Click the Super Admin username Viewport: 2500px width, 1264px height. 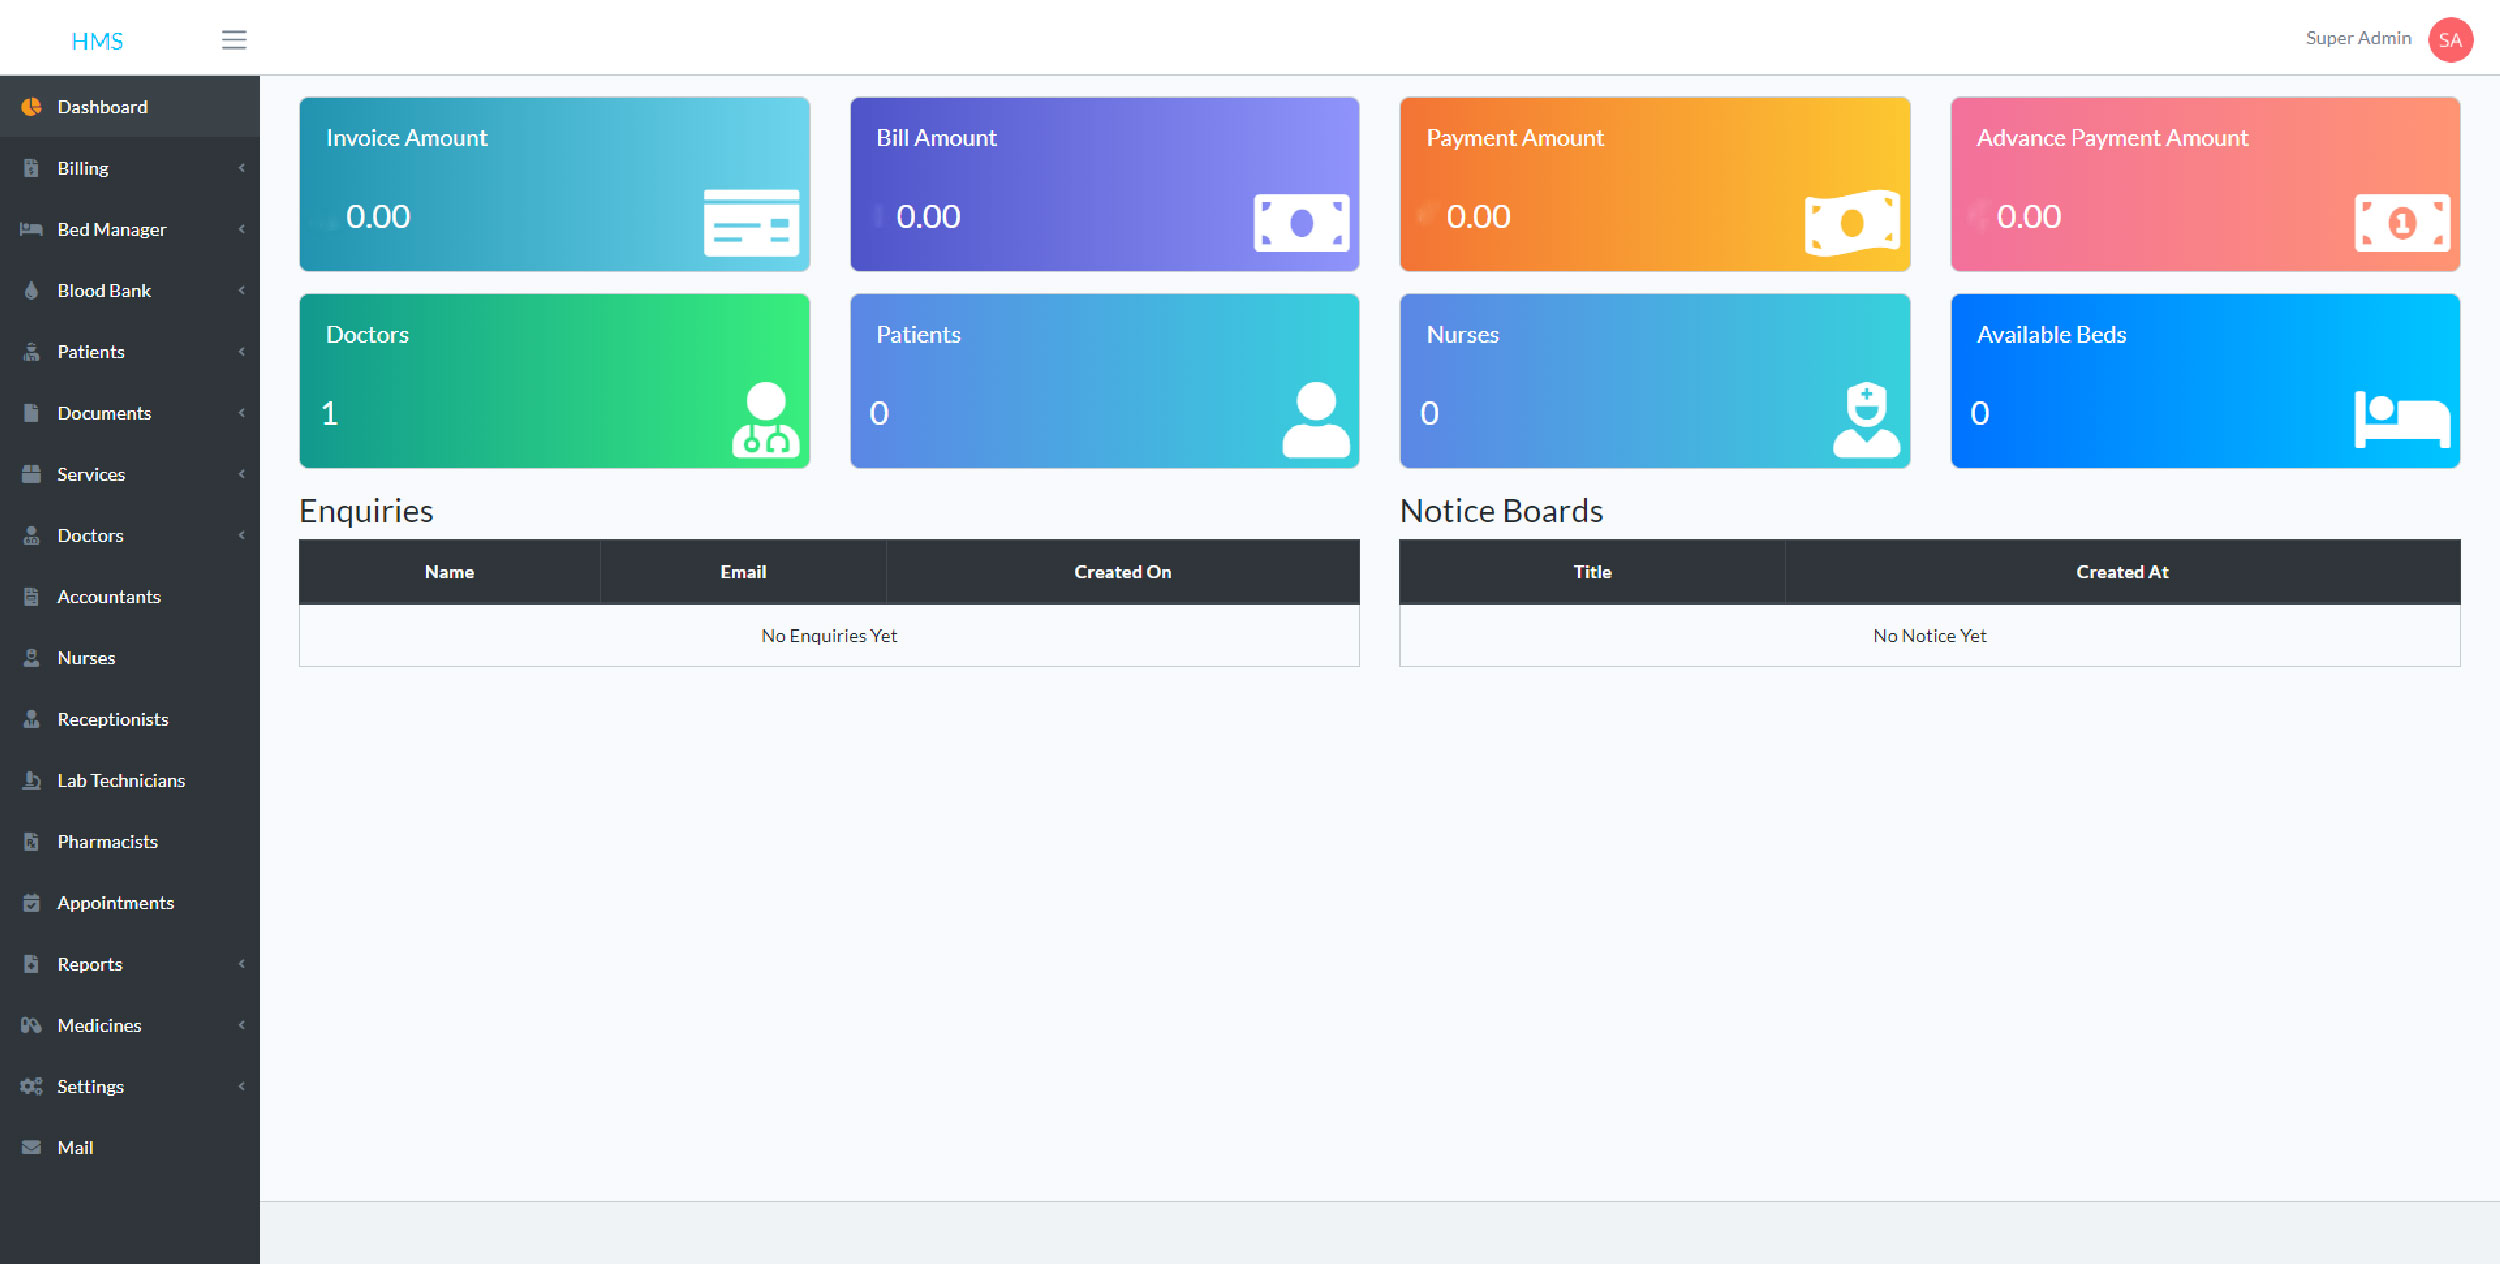pos(2358,38)
